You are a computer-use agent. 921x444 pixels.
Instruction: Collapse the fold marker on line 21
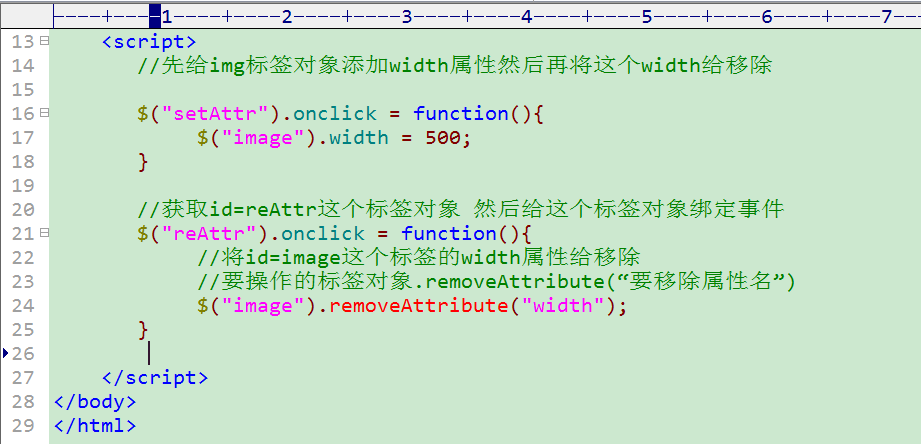click(44, 233)
